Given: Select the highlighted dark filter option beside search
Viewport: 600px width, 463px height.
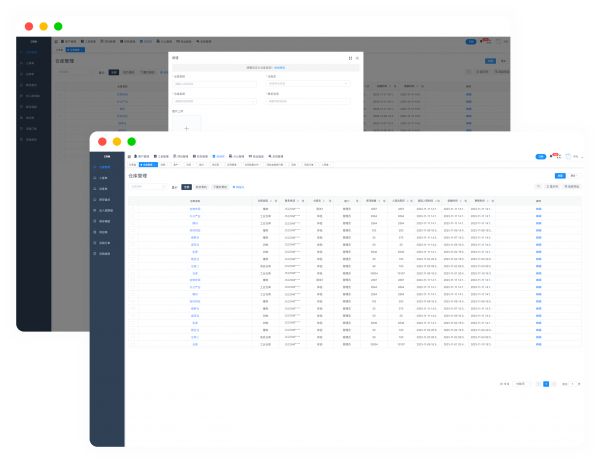Looking at the screenshot, I should point(186,186).
